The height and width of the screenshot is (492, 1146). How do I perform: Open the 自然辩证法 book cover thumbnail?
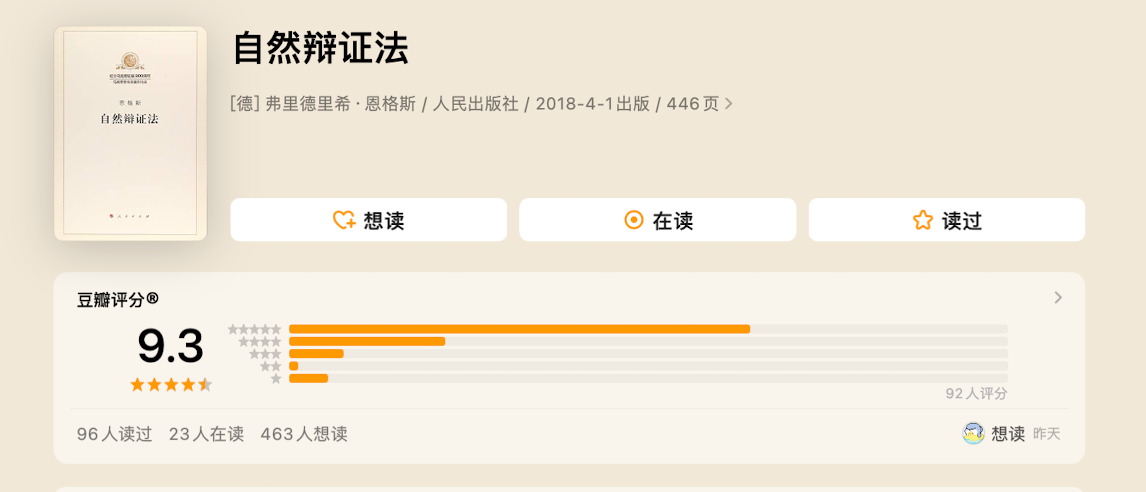point(130,133)
